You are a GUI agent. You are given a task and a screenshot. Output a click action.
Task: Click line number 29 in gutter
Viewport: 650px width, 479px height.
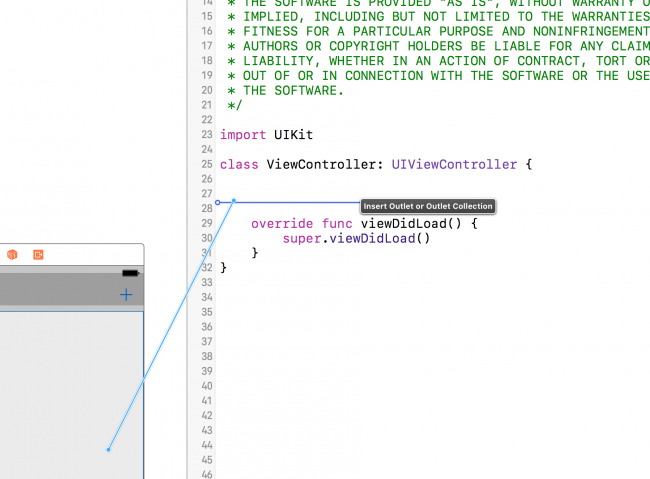click(206, 223)
